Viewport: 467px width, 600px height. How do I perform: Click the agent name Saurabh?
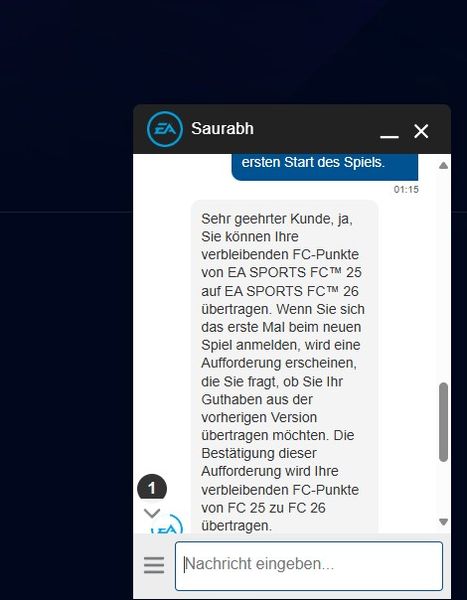pos(222,129)
